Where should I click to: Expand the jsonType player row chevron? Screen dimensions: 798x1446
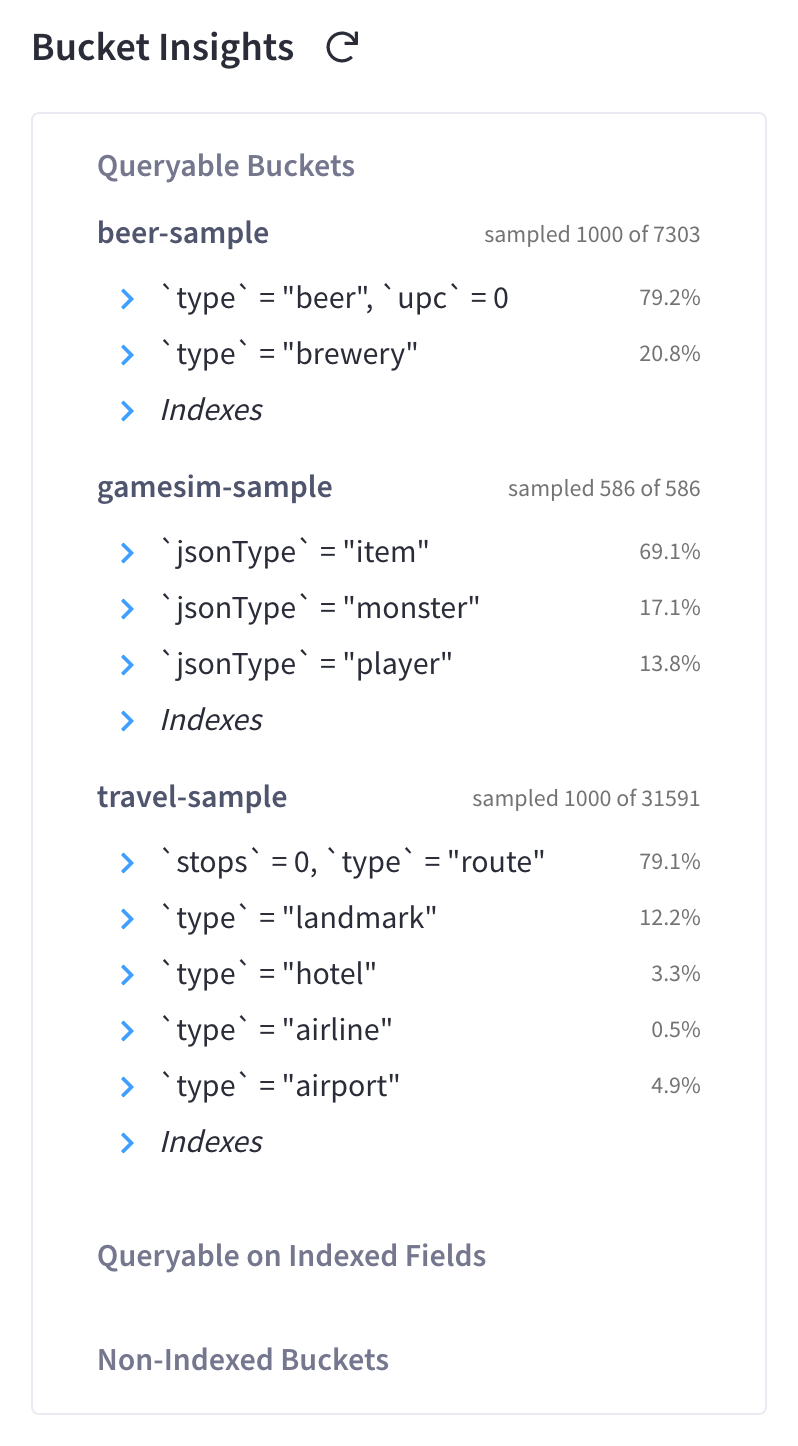[x=127, y=664]
